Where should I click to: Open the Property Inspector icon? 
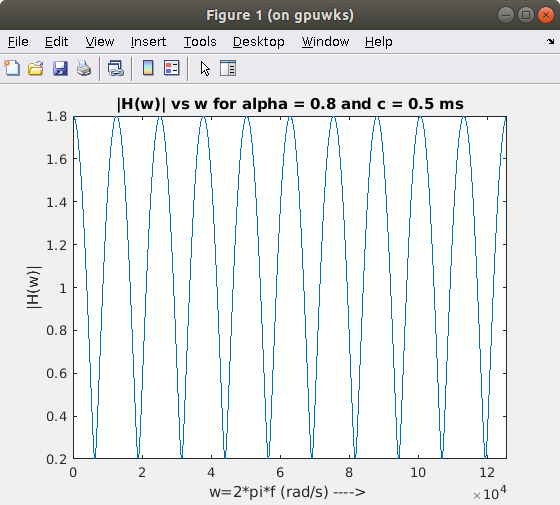pos(228,68)
